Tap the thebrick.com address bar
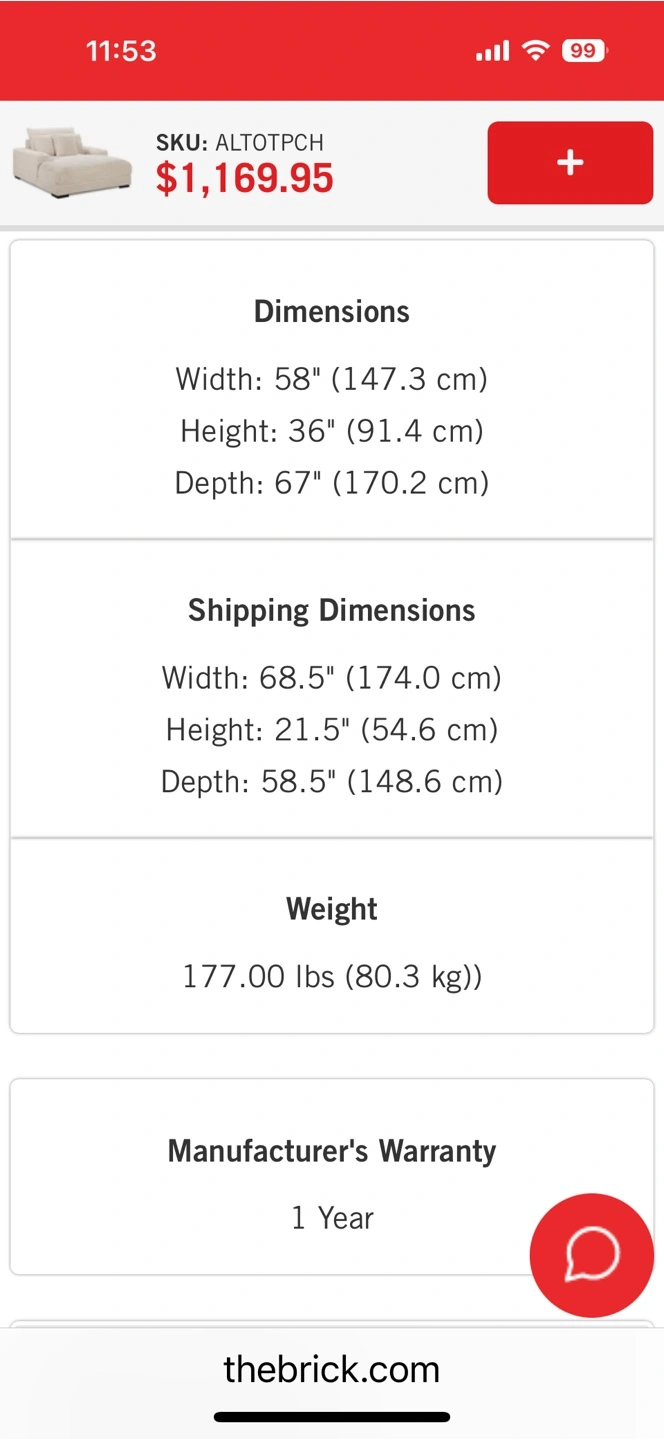664x1440 pixels. click(332, 1369)
